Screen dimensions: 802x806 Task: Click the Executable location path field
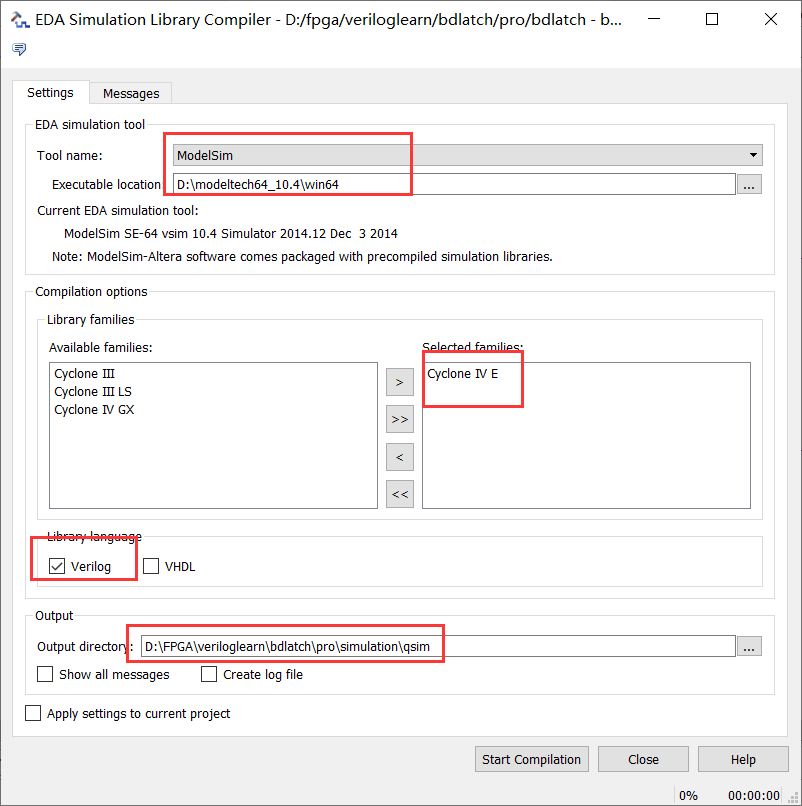pyautogui.click(x=454, y=185)
